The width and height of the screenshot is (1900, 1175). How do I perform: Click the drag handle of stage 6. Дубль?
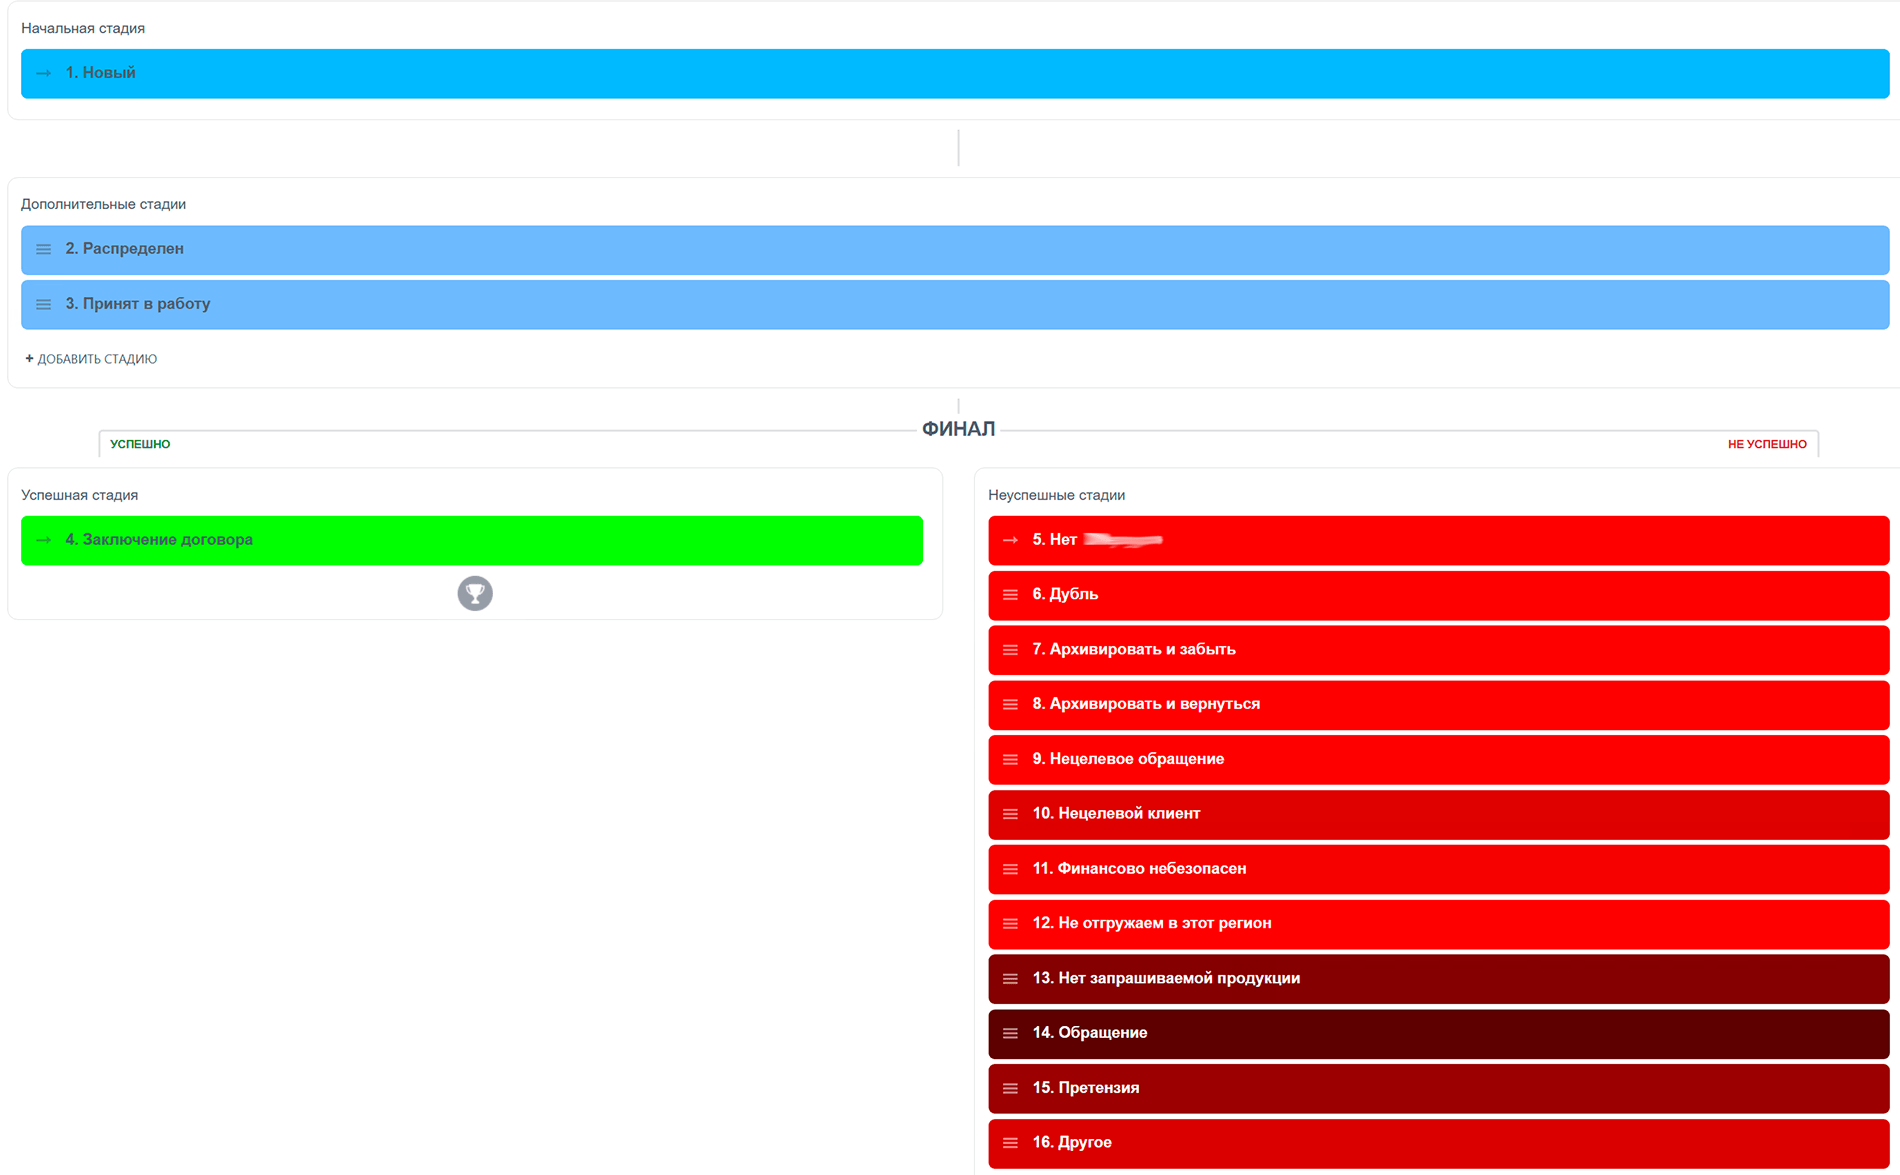click(1010, 595)
